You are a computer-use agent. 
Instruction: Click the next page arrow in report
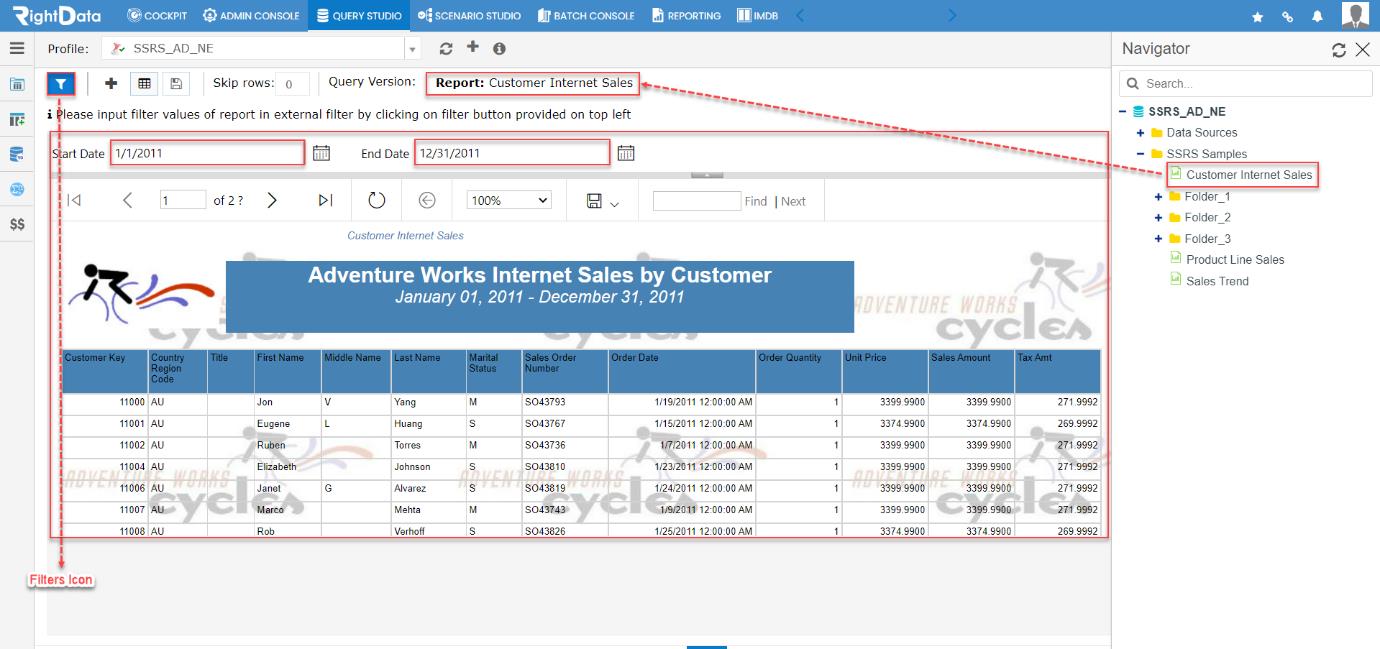272,200
